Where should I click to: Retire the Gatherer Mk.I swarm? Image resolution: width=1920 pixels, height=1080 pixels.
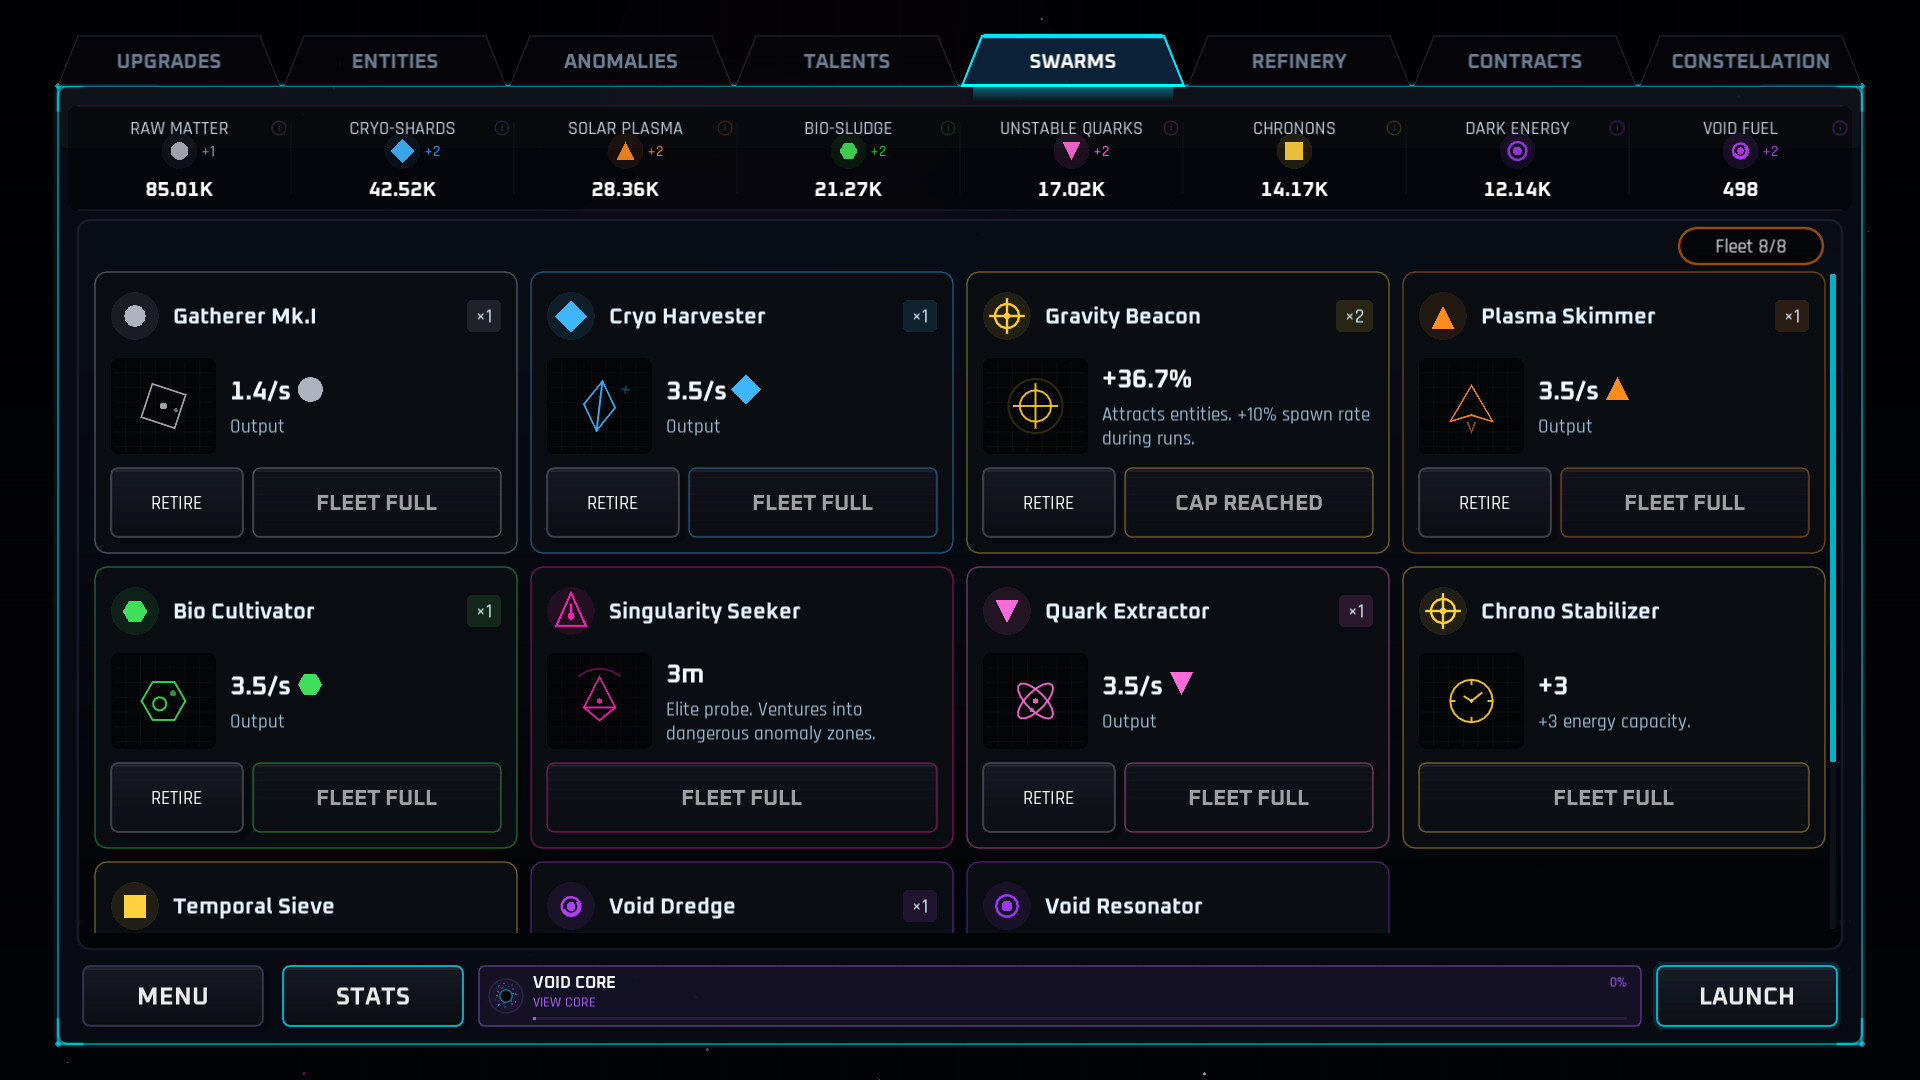pyautogui.click(x=177, y=503)
